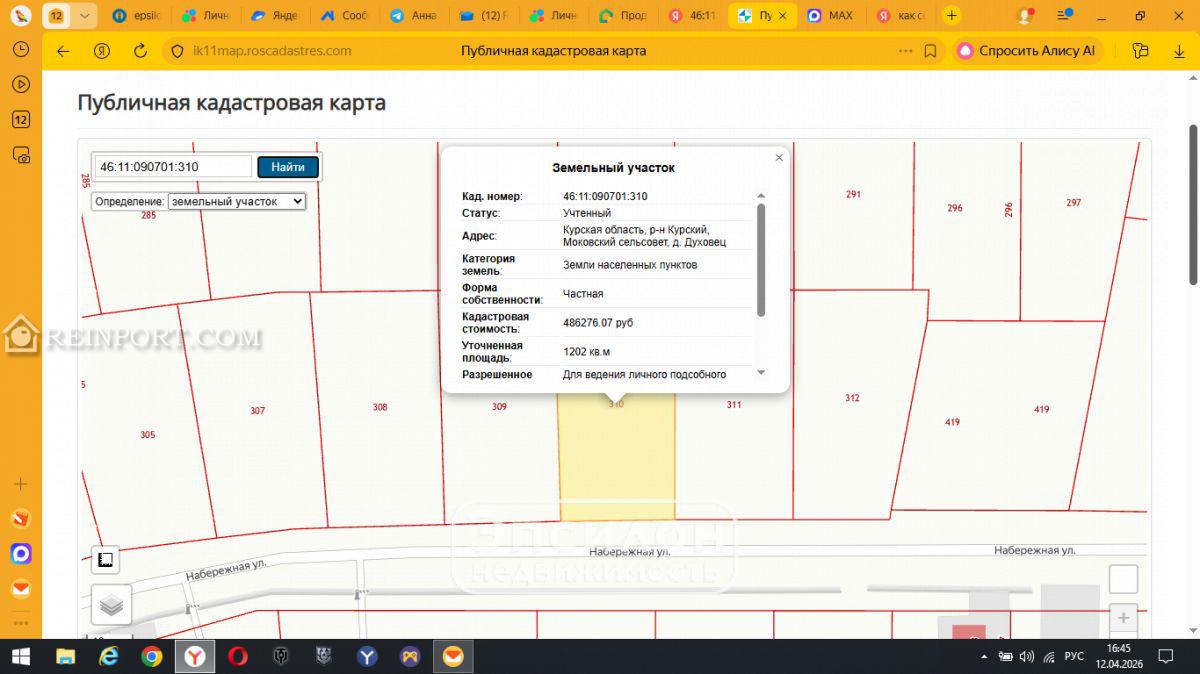The width and height of the screenshot is (1200, 674).
Task: Select parcel 312 on the map
Action: [852, 398]
